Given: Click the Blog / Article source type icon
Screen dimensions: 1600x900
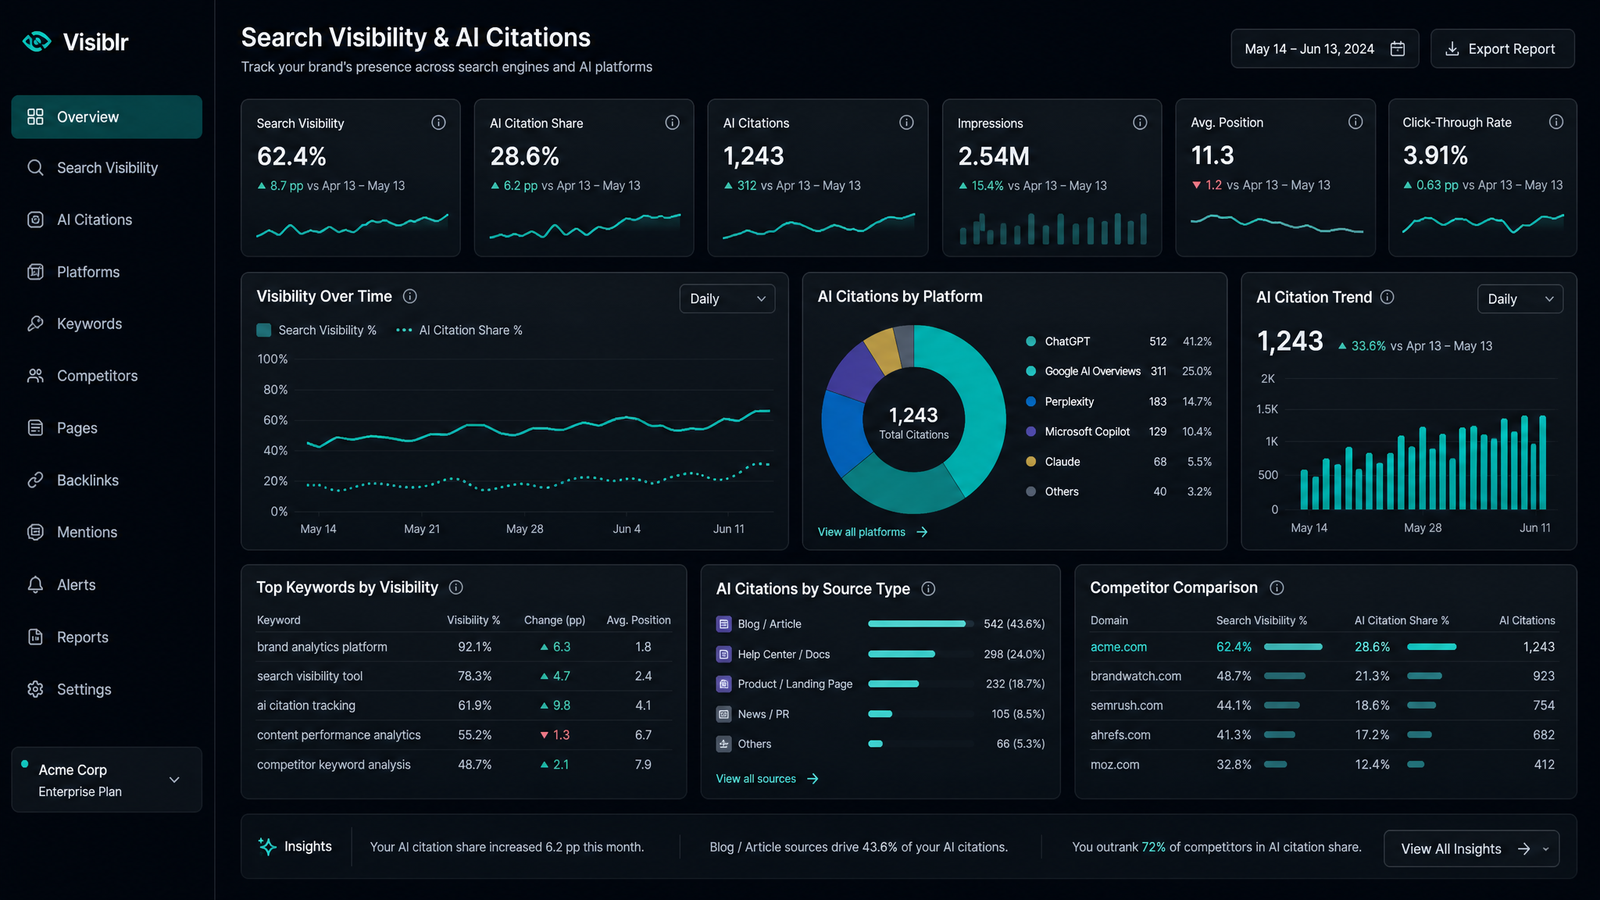Looking at the screenshot, I should point(724,624).
